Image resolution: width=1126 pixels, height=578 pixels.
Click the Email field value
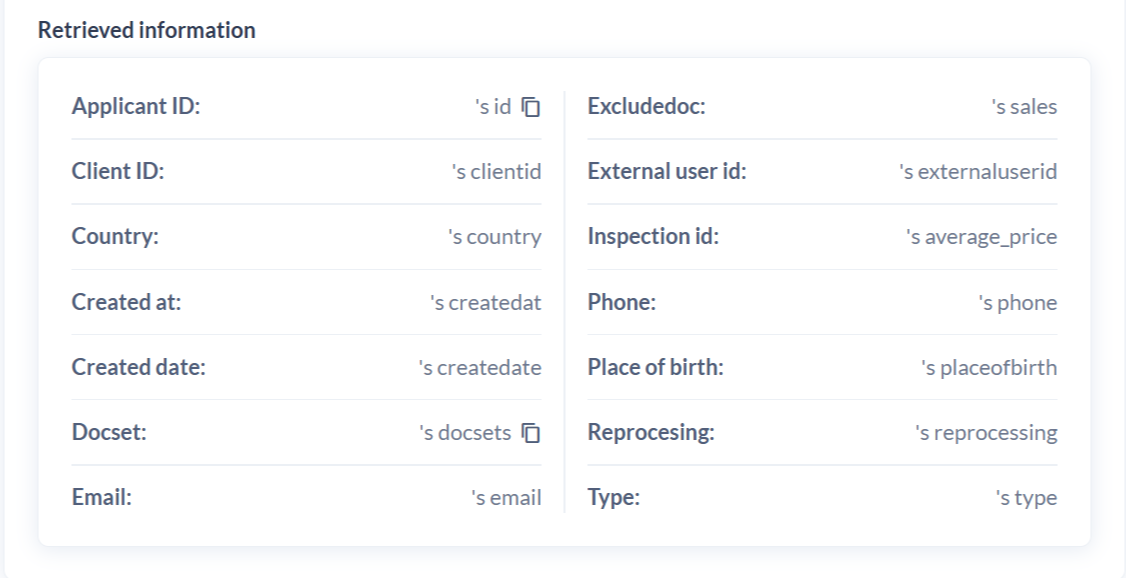pos(506,498)
